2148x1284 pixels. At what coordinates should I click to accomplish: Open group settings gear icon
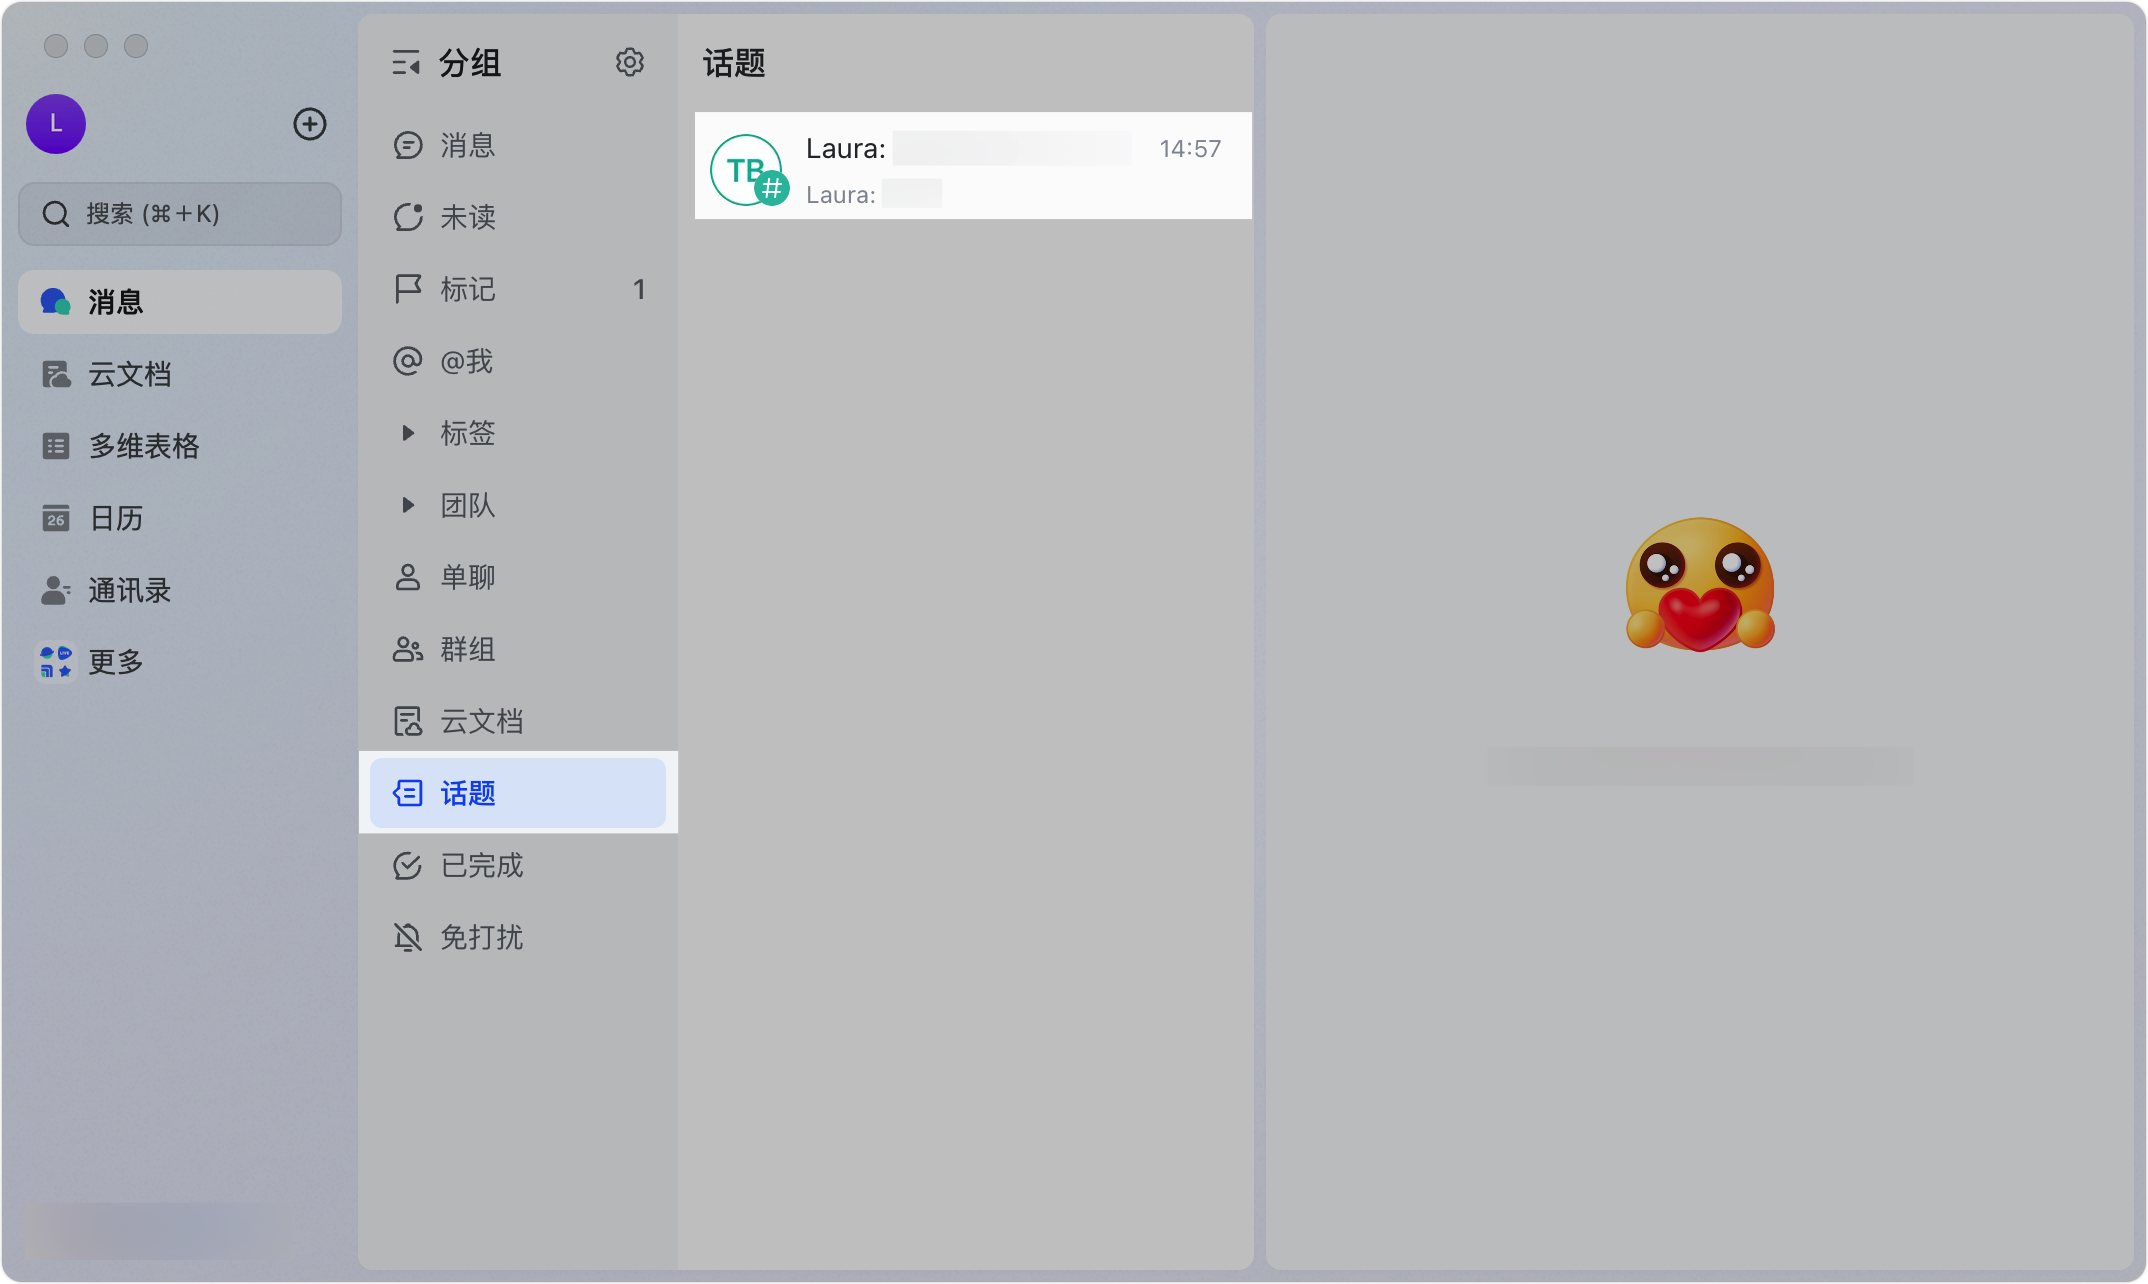(629, 63)
